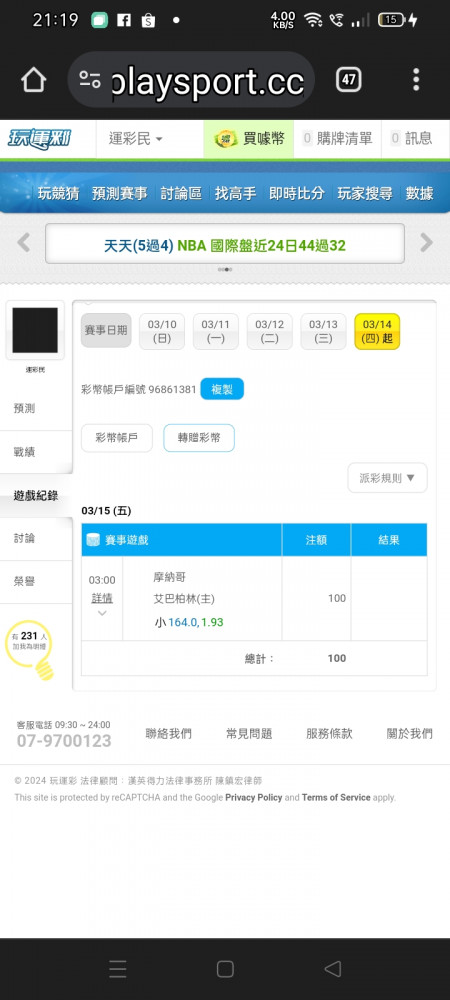Select the 03/10 (日) date tab
The image size is (450, 1000).
coord(162,332)
